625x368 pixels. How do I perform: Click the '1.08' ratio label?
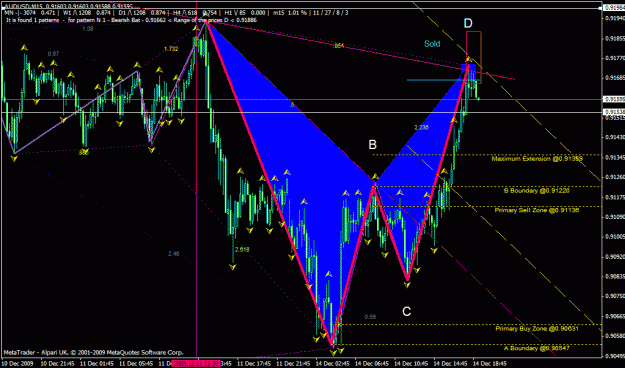point(88,29)
